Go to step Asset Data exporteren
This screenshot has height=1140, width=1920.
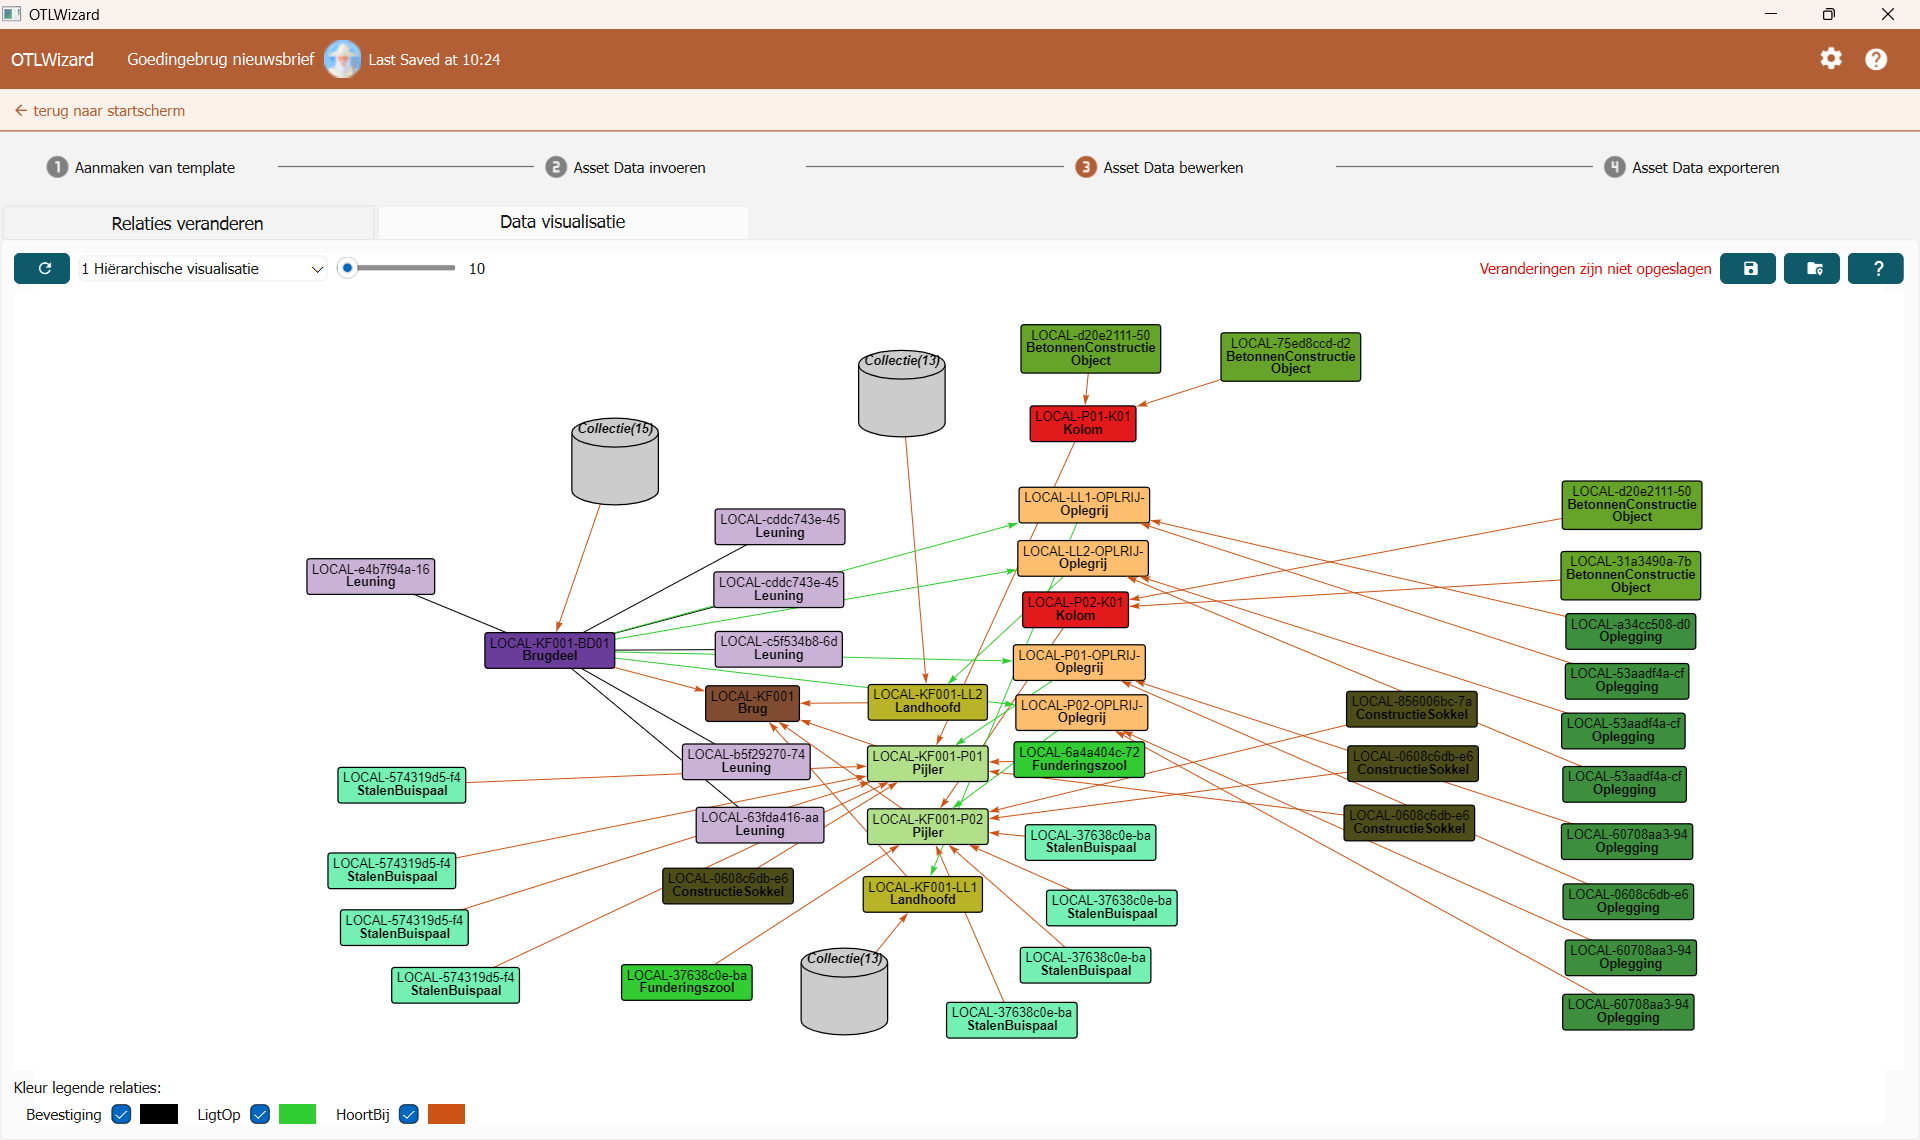(x=1704, y=168)
